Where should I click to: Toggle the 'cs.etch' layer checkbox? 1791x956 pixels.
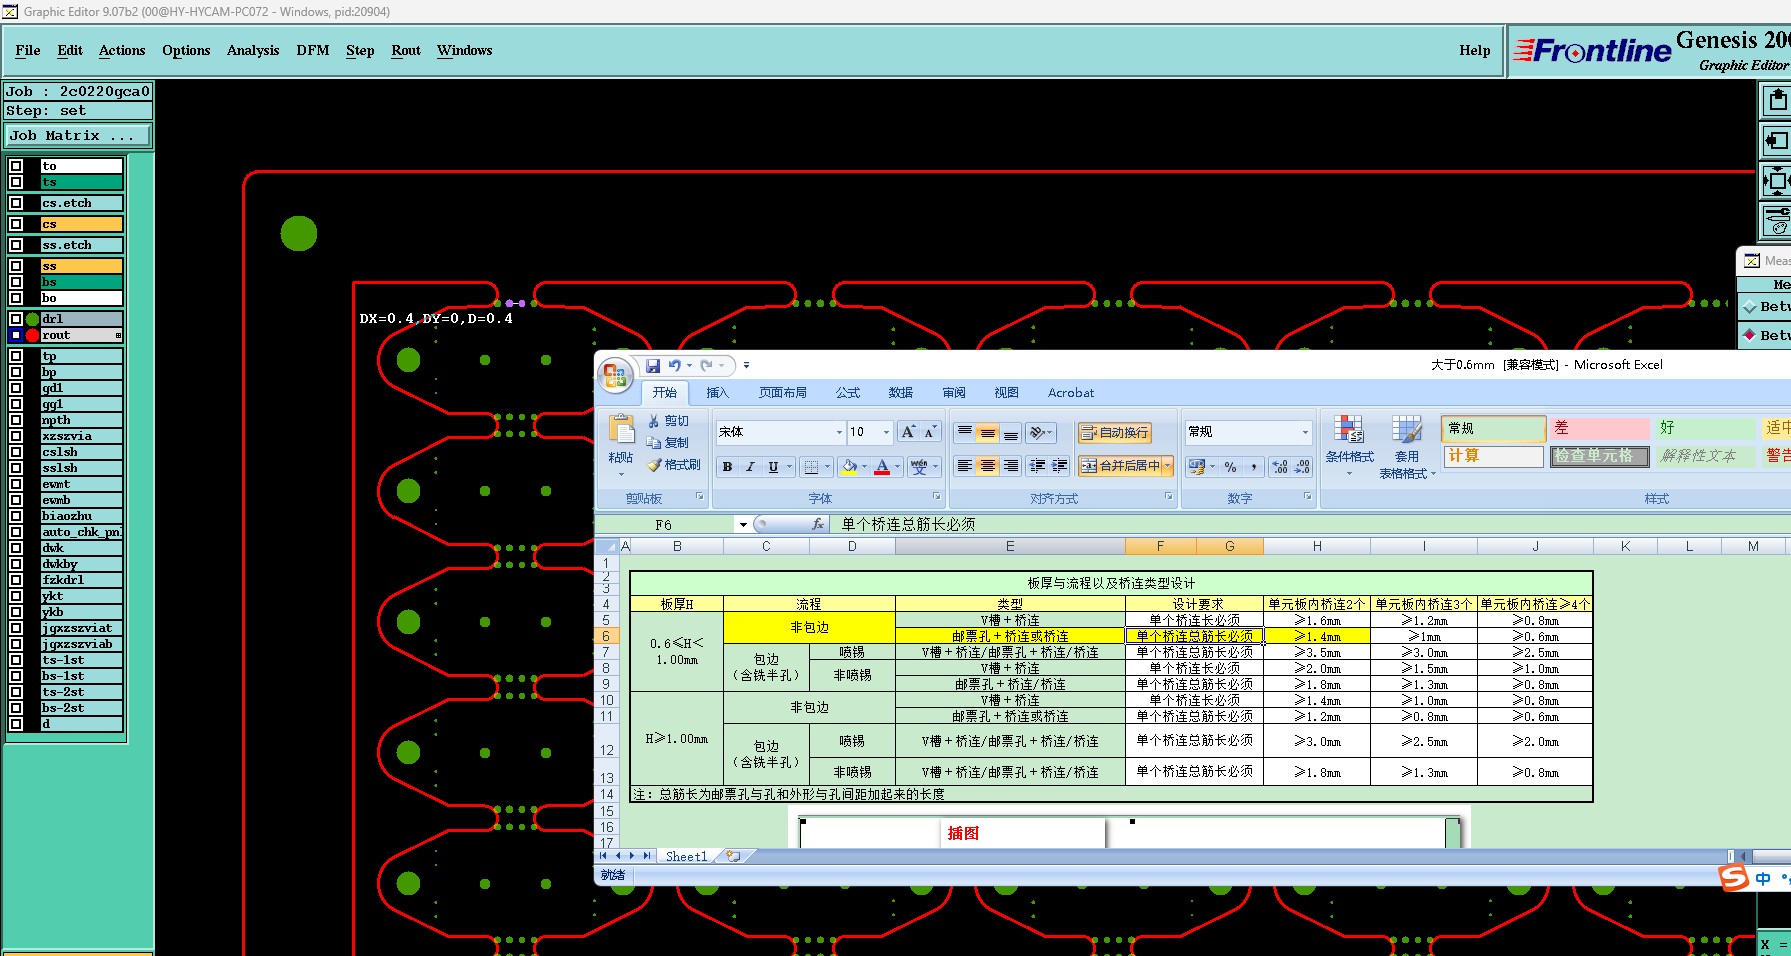pyautogui.click(x=16, y=203)
